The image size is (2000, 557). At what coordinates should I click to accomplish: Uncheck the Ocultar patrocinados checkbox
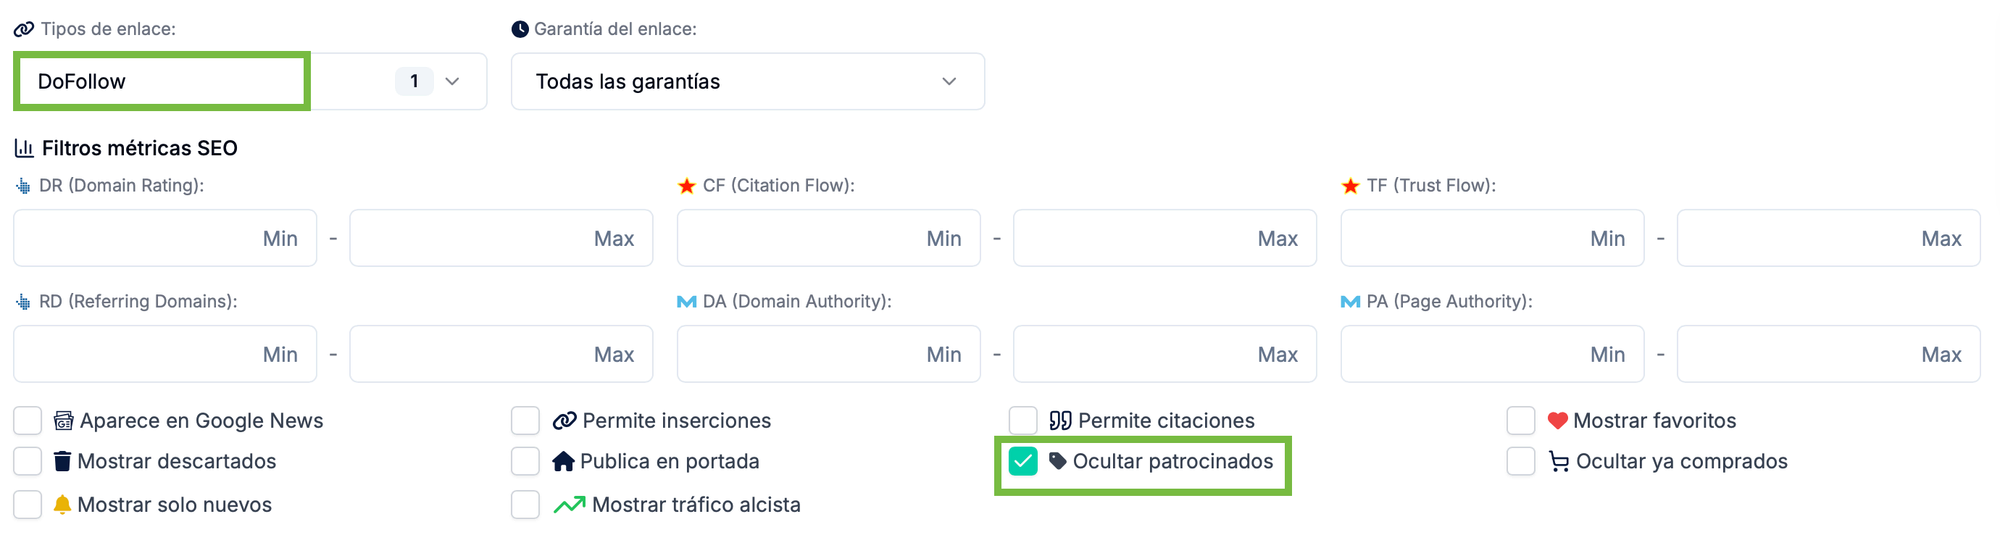coord(1023,461)
